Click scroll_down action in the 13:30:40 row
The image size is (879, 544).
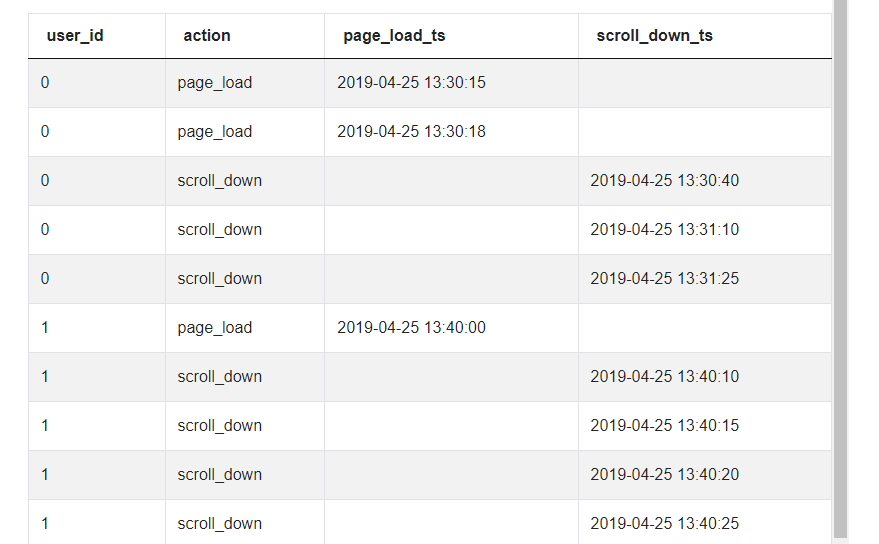click(x=220, y=181)
